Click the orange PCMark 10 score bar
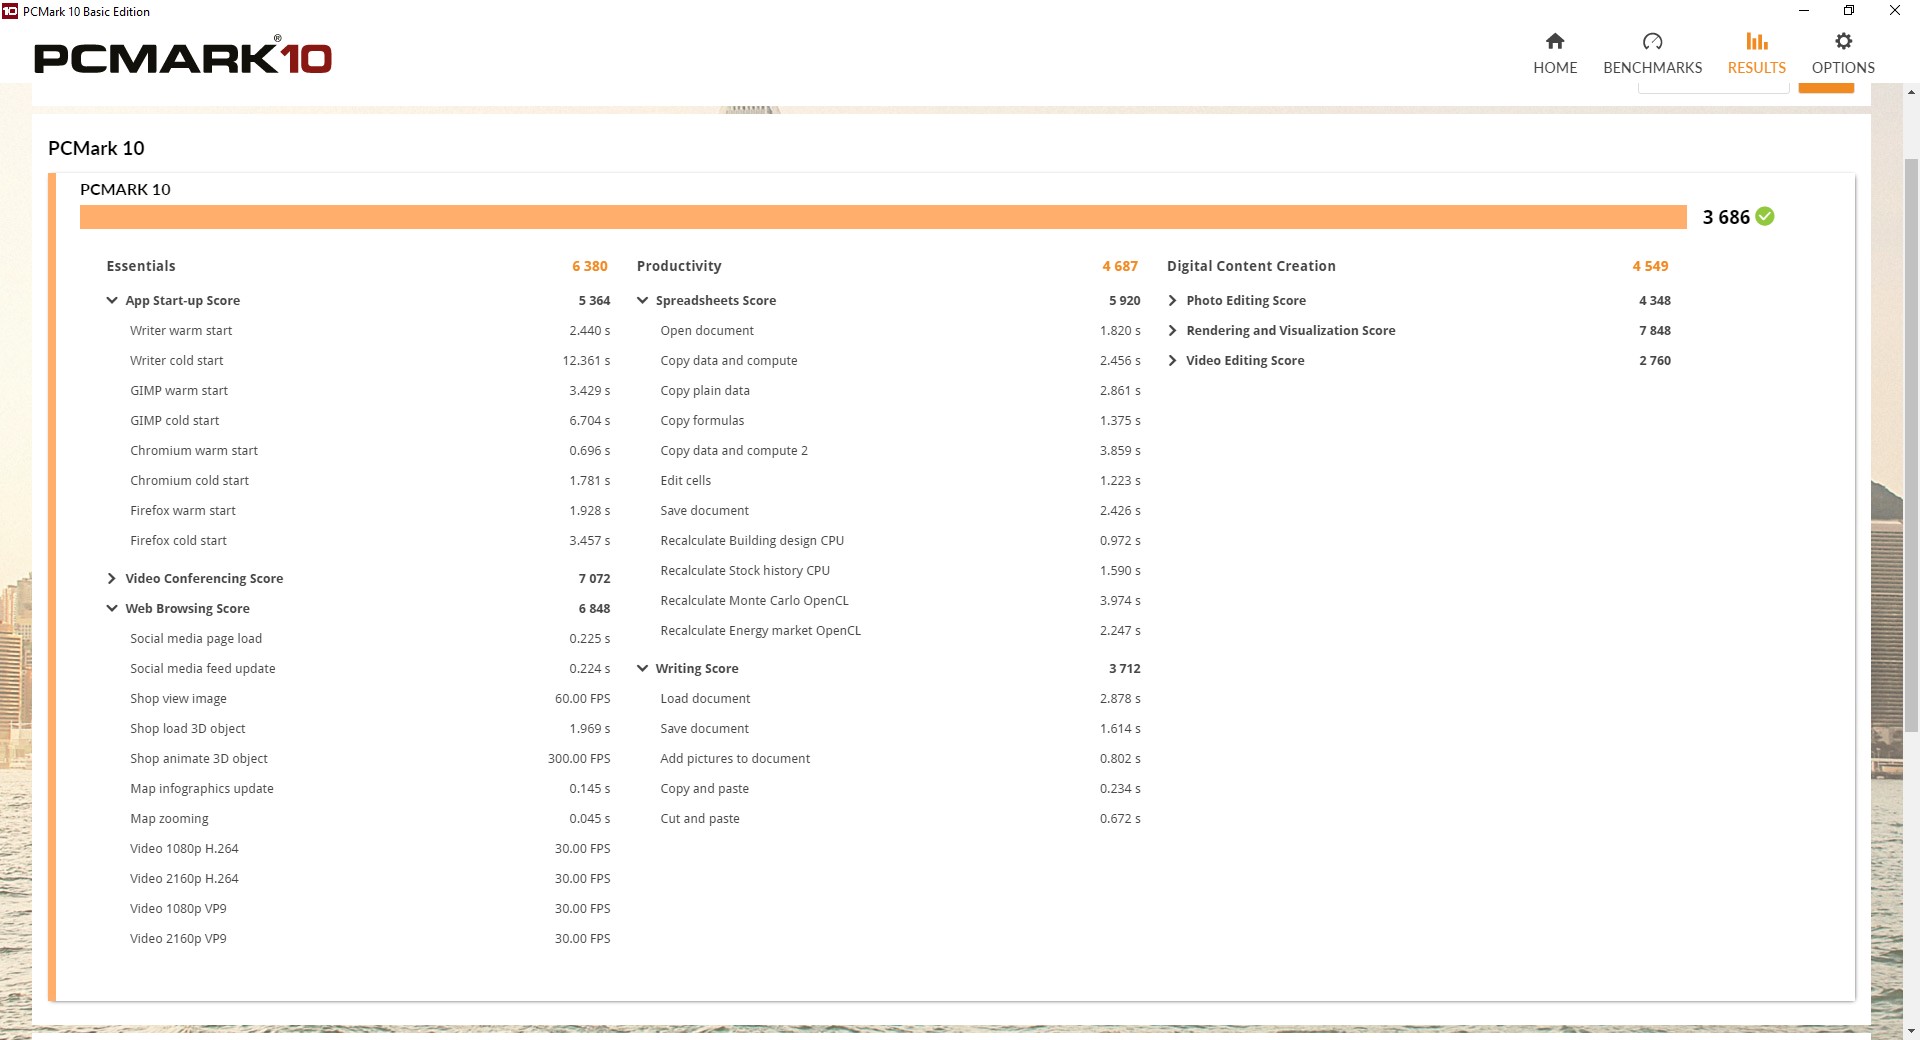The width and height of the screenshot is (1920, 1040). tap(883, 217)
